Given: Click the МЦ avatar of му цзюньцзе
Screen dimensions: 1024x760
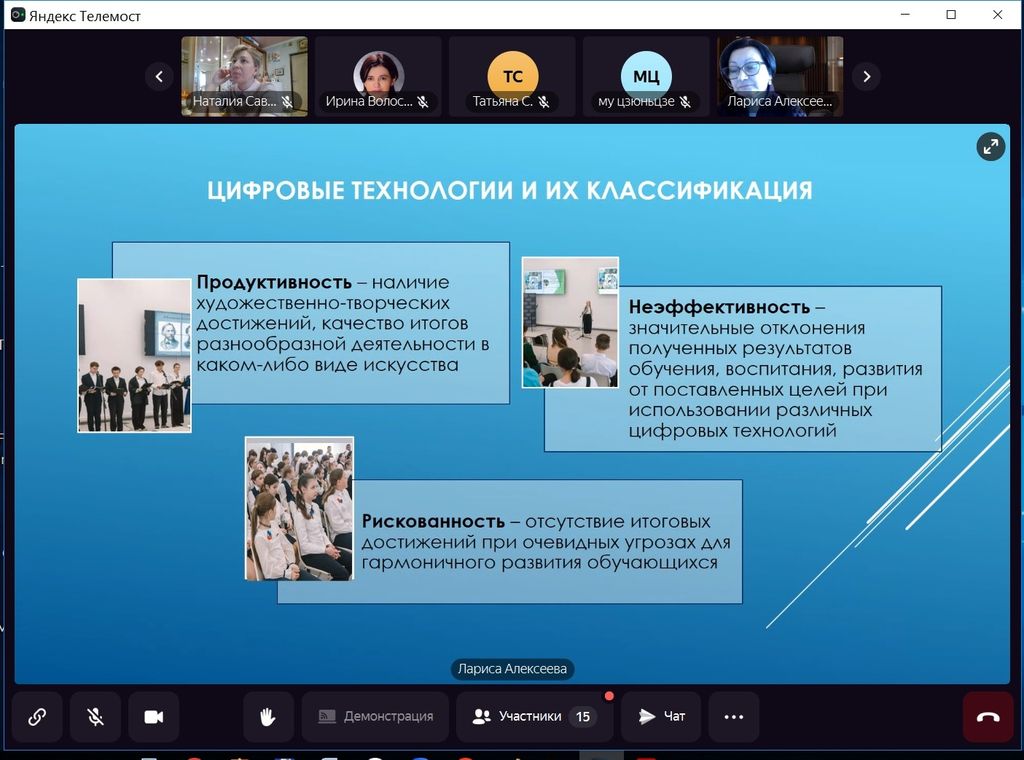Looking at the screenshot, I should (x=646, y=76).
